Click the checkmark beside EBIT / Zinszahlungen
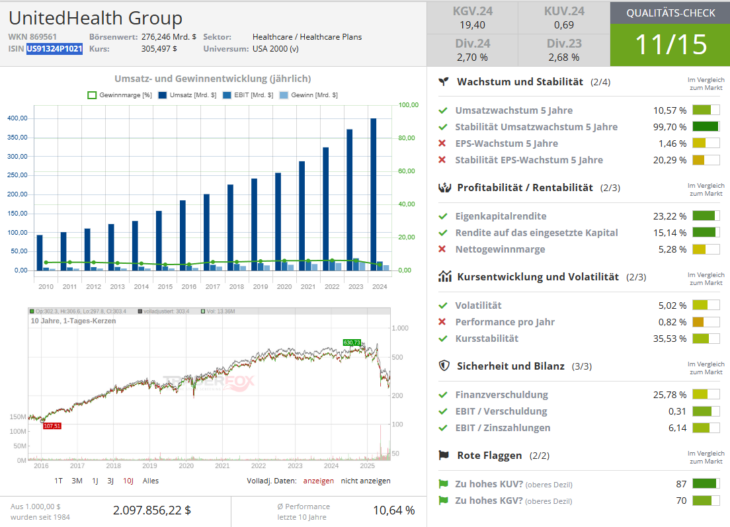This screenshot has width=730, height=527. [443, 428]
